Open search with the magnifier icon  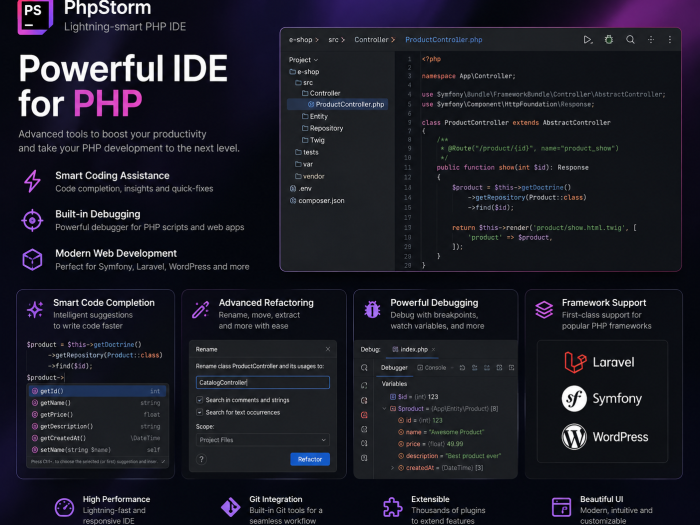pyautogui.click(x=630, y=40)
